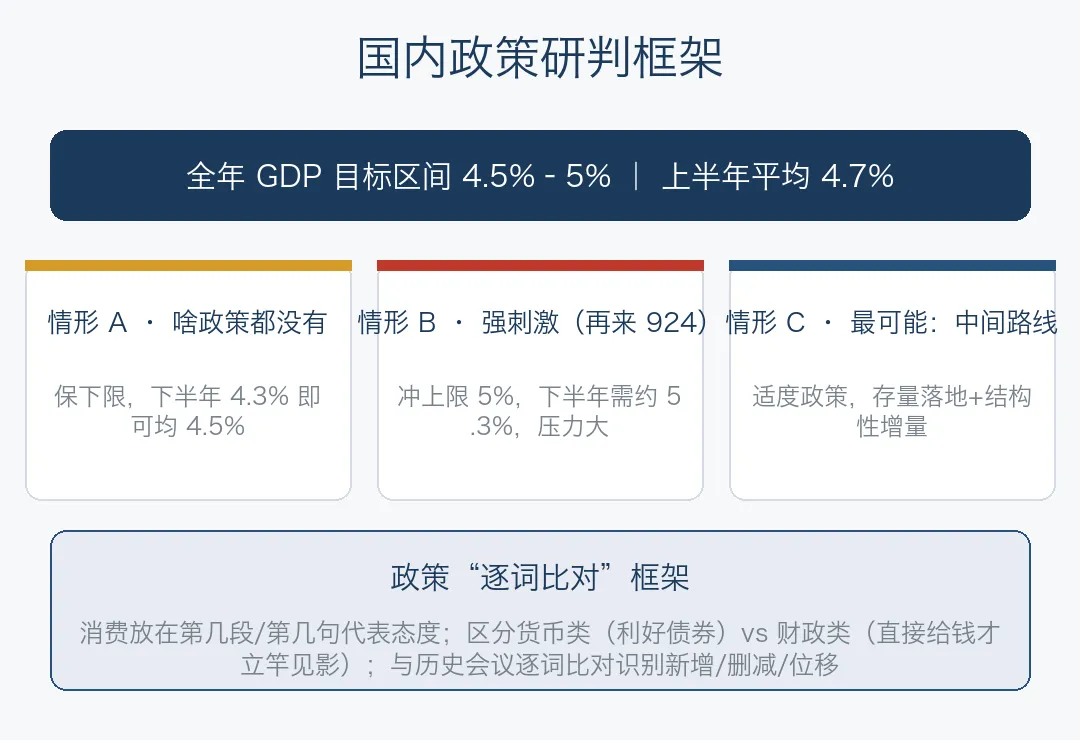The image size is (1080, 740).
Task: Click the blue color bar above 情形 C
Action: 892,265
